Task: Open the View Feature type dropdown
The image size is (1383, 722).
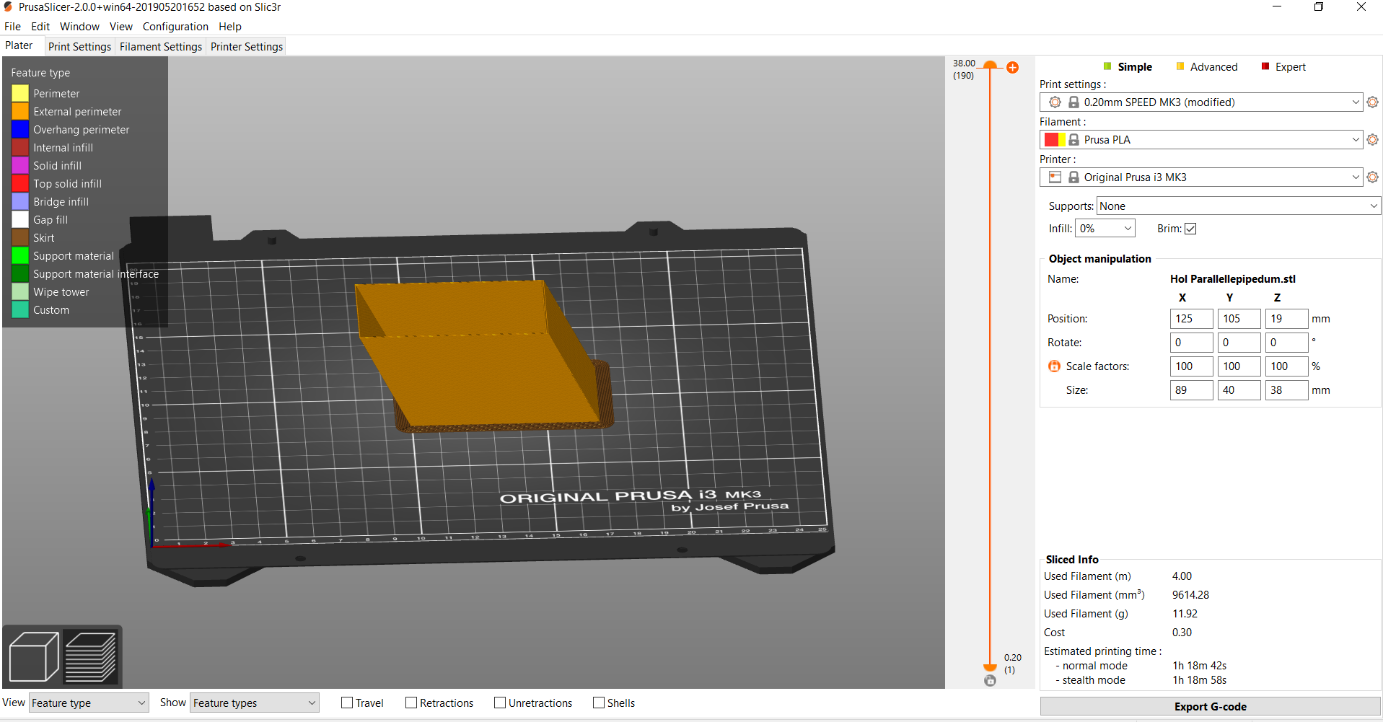Action: (89, 703)
